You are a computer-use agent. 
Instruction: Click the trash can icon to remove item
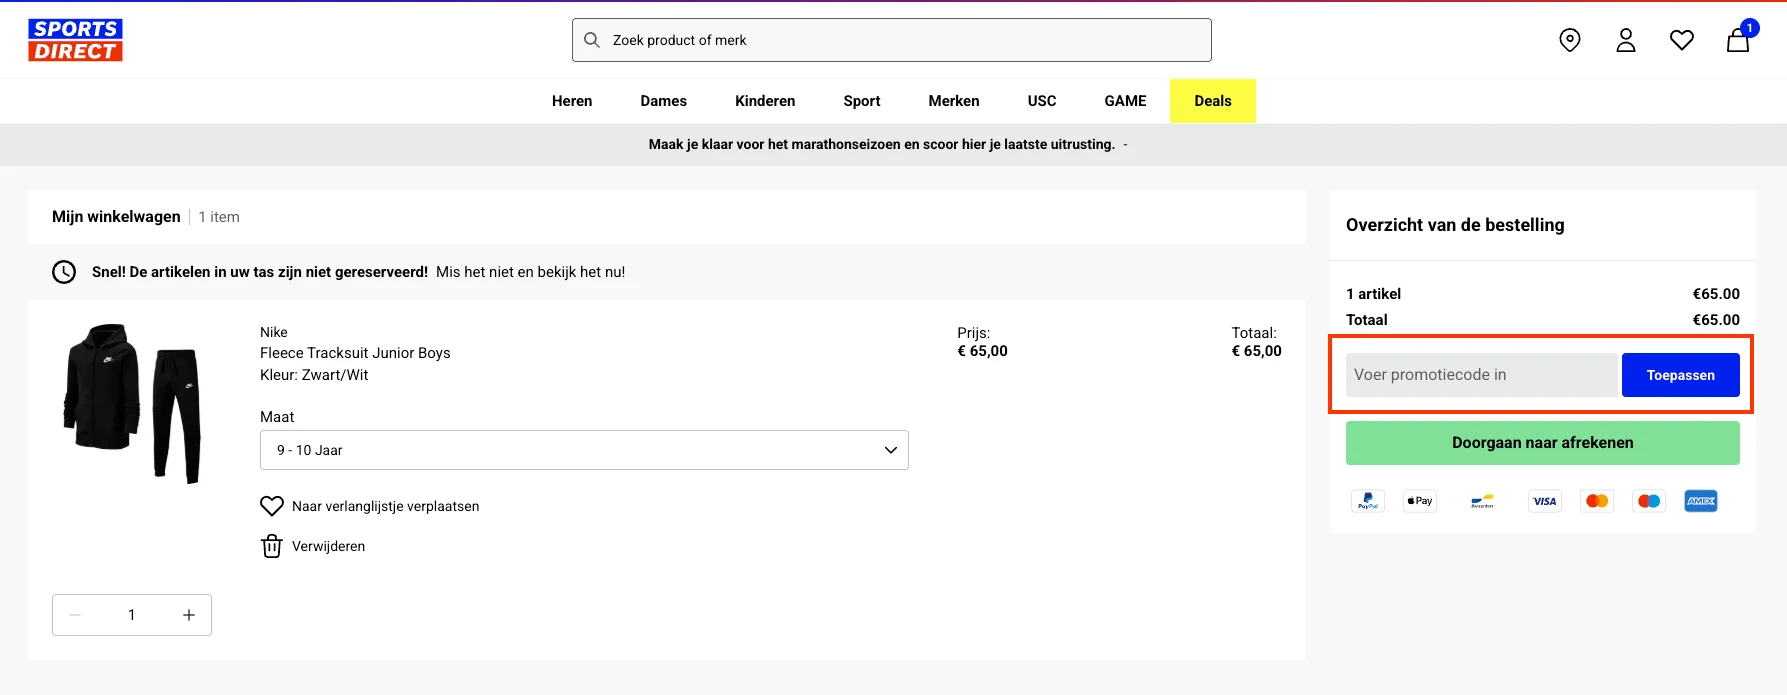[272, 546]
